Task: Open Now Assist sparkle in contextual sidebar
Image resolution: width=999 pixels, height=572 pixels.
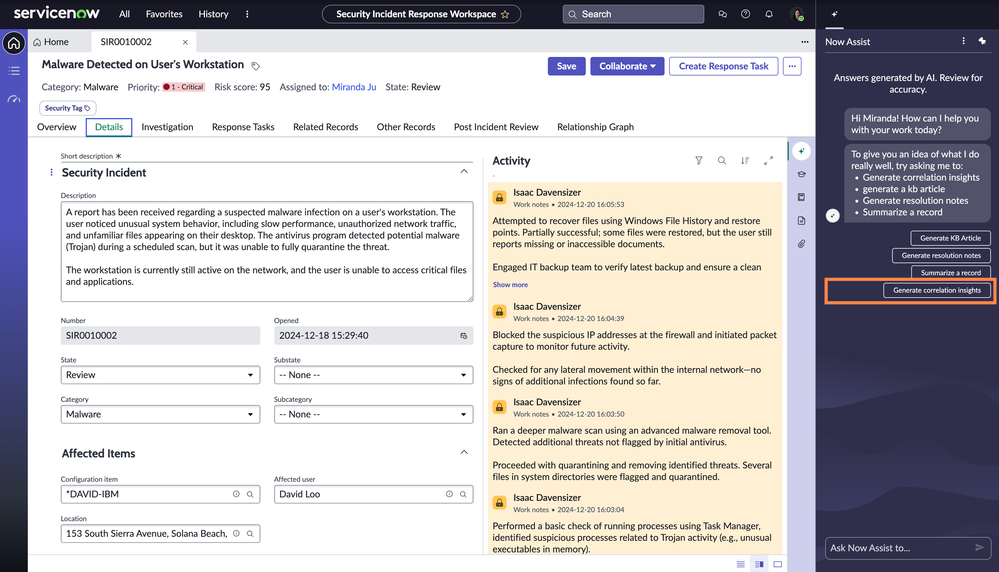Action: 801,151
